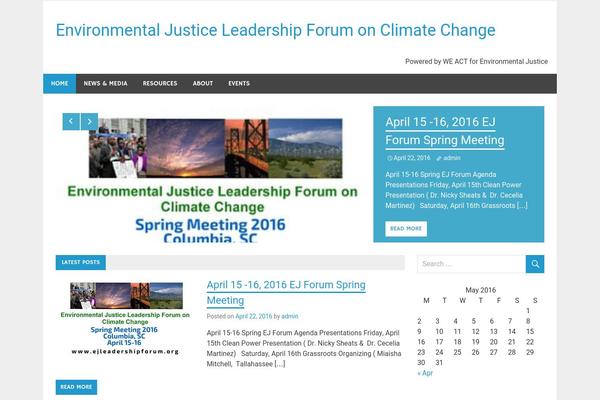Click the May 2016 calendar caption
600x400 pixels.
pyautogui.click(x=481, y=290)
